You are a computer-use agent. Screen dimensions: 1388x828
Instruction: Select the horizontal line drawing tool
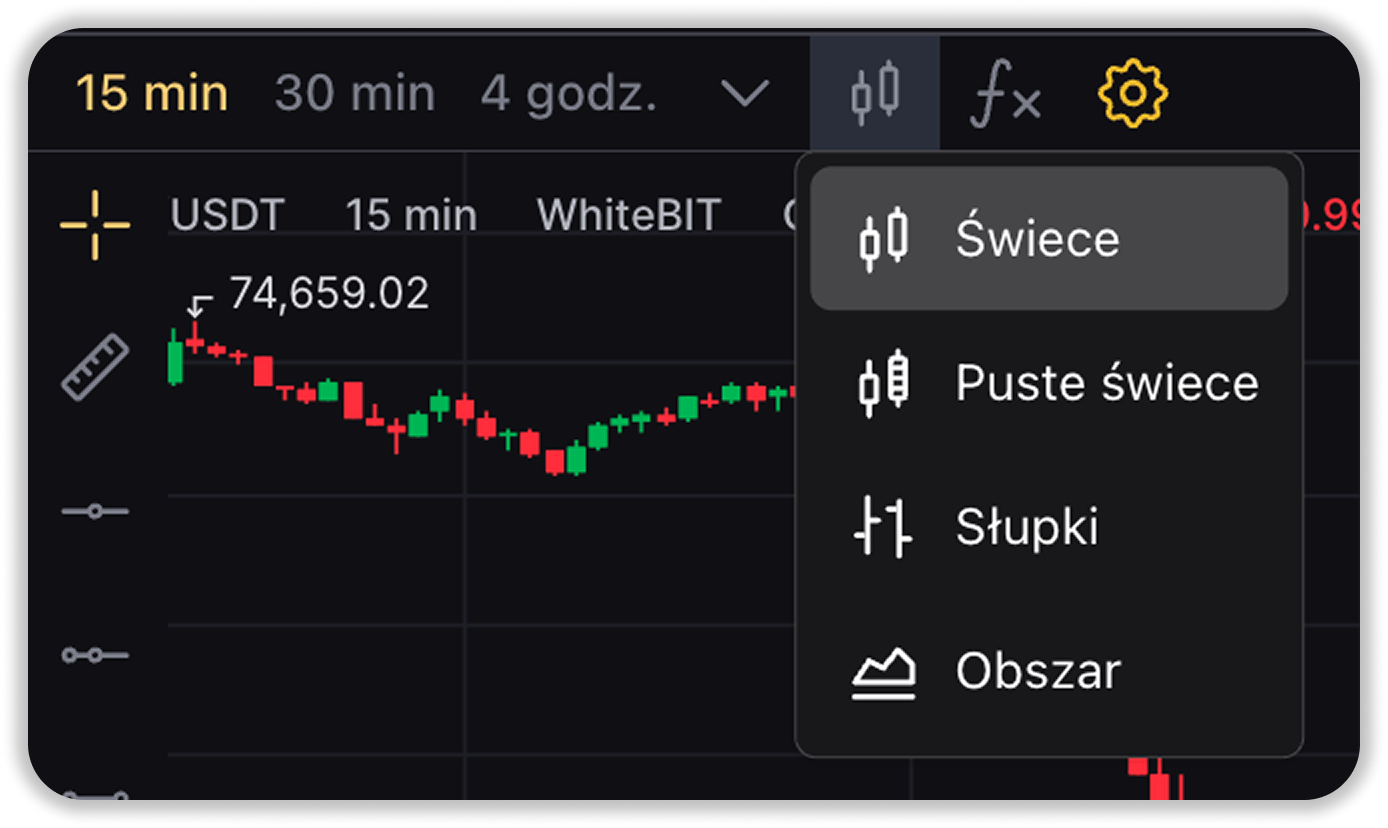tap(95, 512)
